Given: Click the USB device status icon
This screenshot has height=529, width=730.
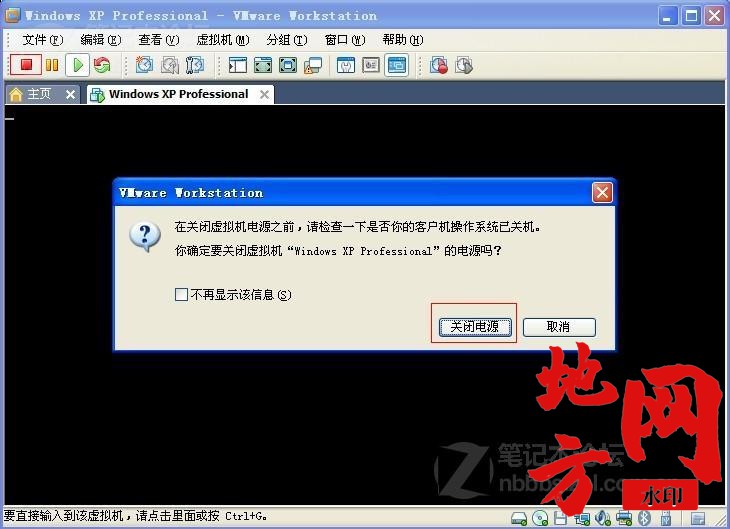Looking at the screenshot, I should [666, 518].
